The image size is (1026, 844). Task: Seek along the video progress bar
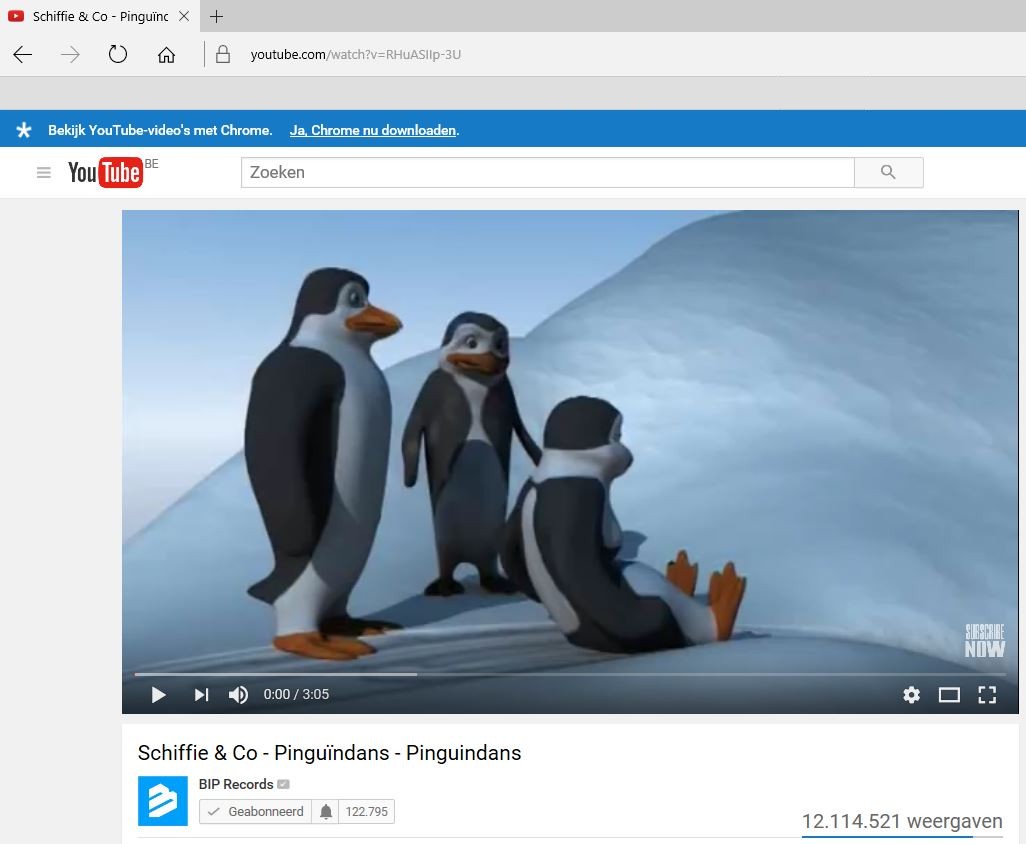[x=570, y=674]
